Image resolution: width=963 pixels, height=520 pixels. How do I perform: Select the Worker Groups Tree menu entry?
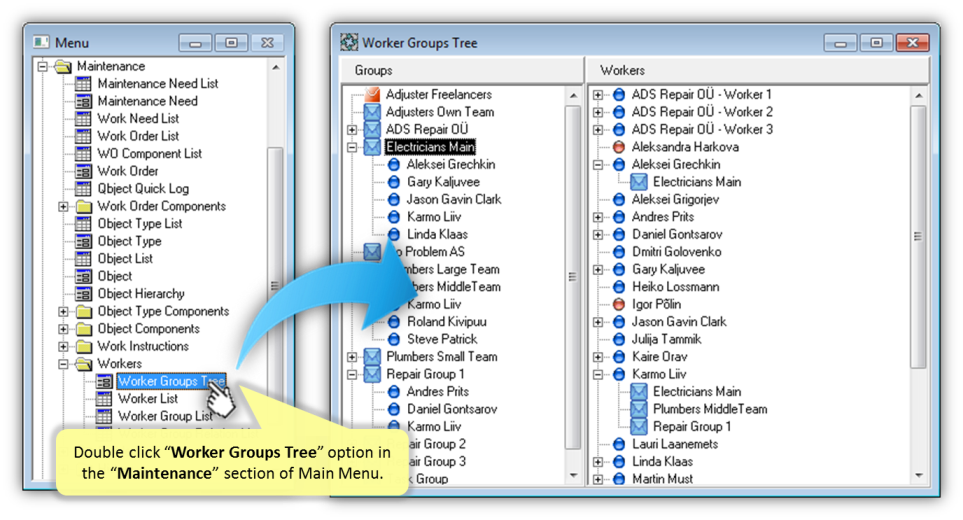tap(171, 381)
